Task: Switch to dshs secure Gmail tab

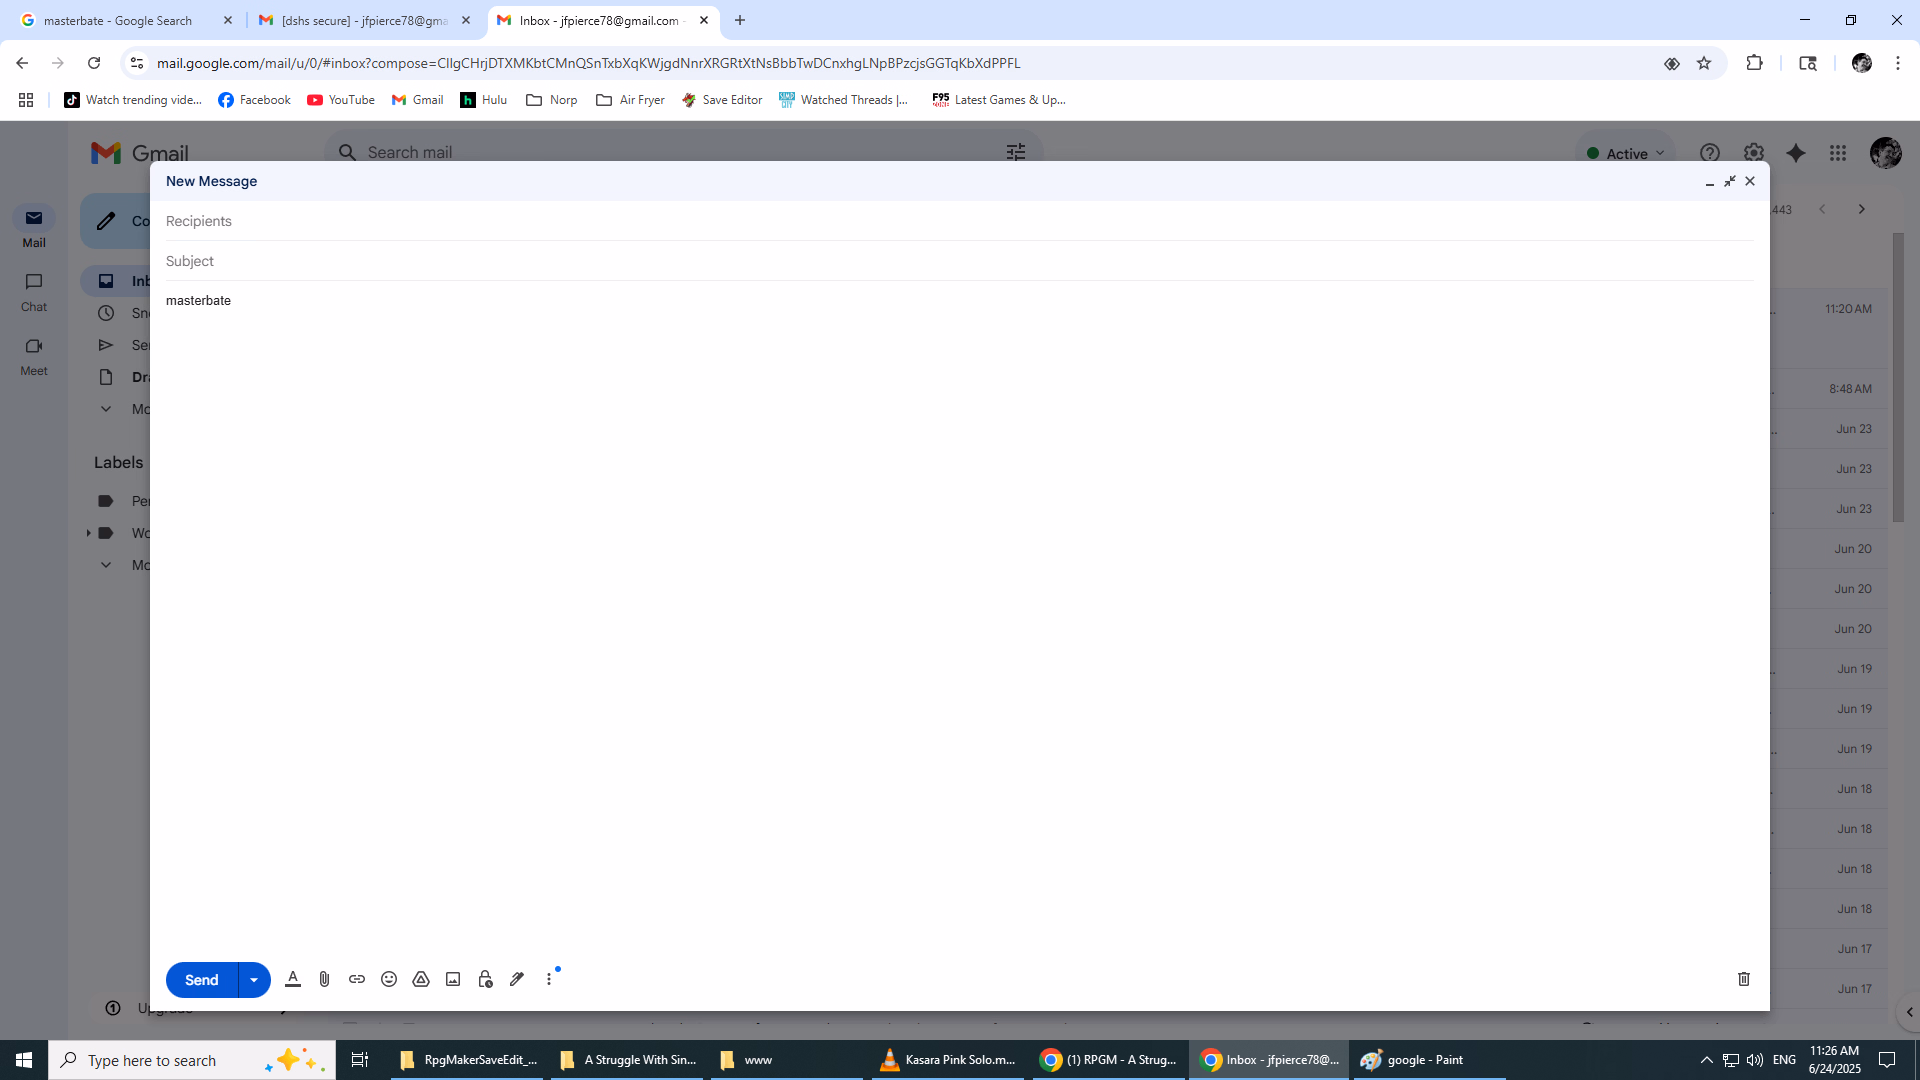Action: click(364, 20)
